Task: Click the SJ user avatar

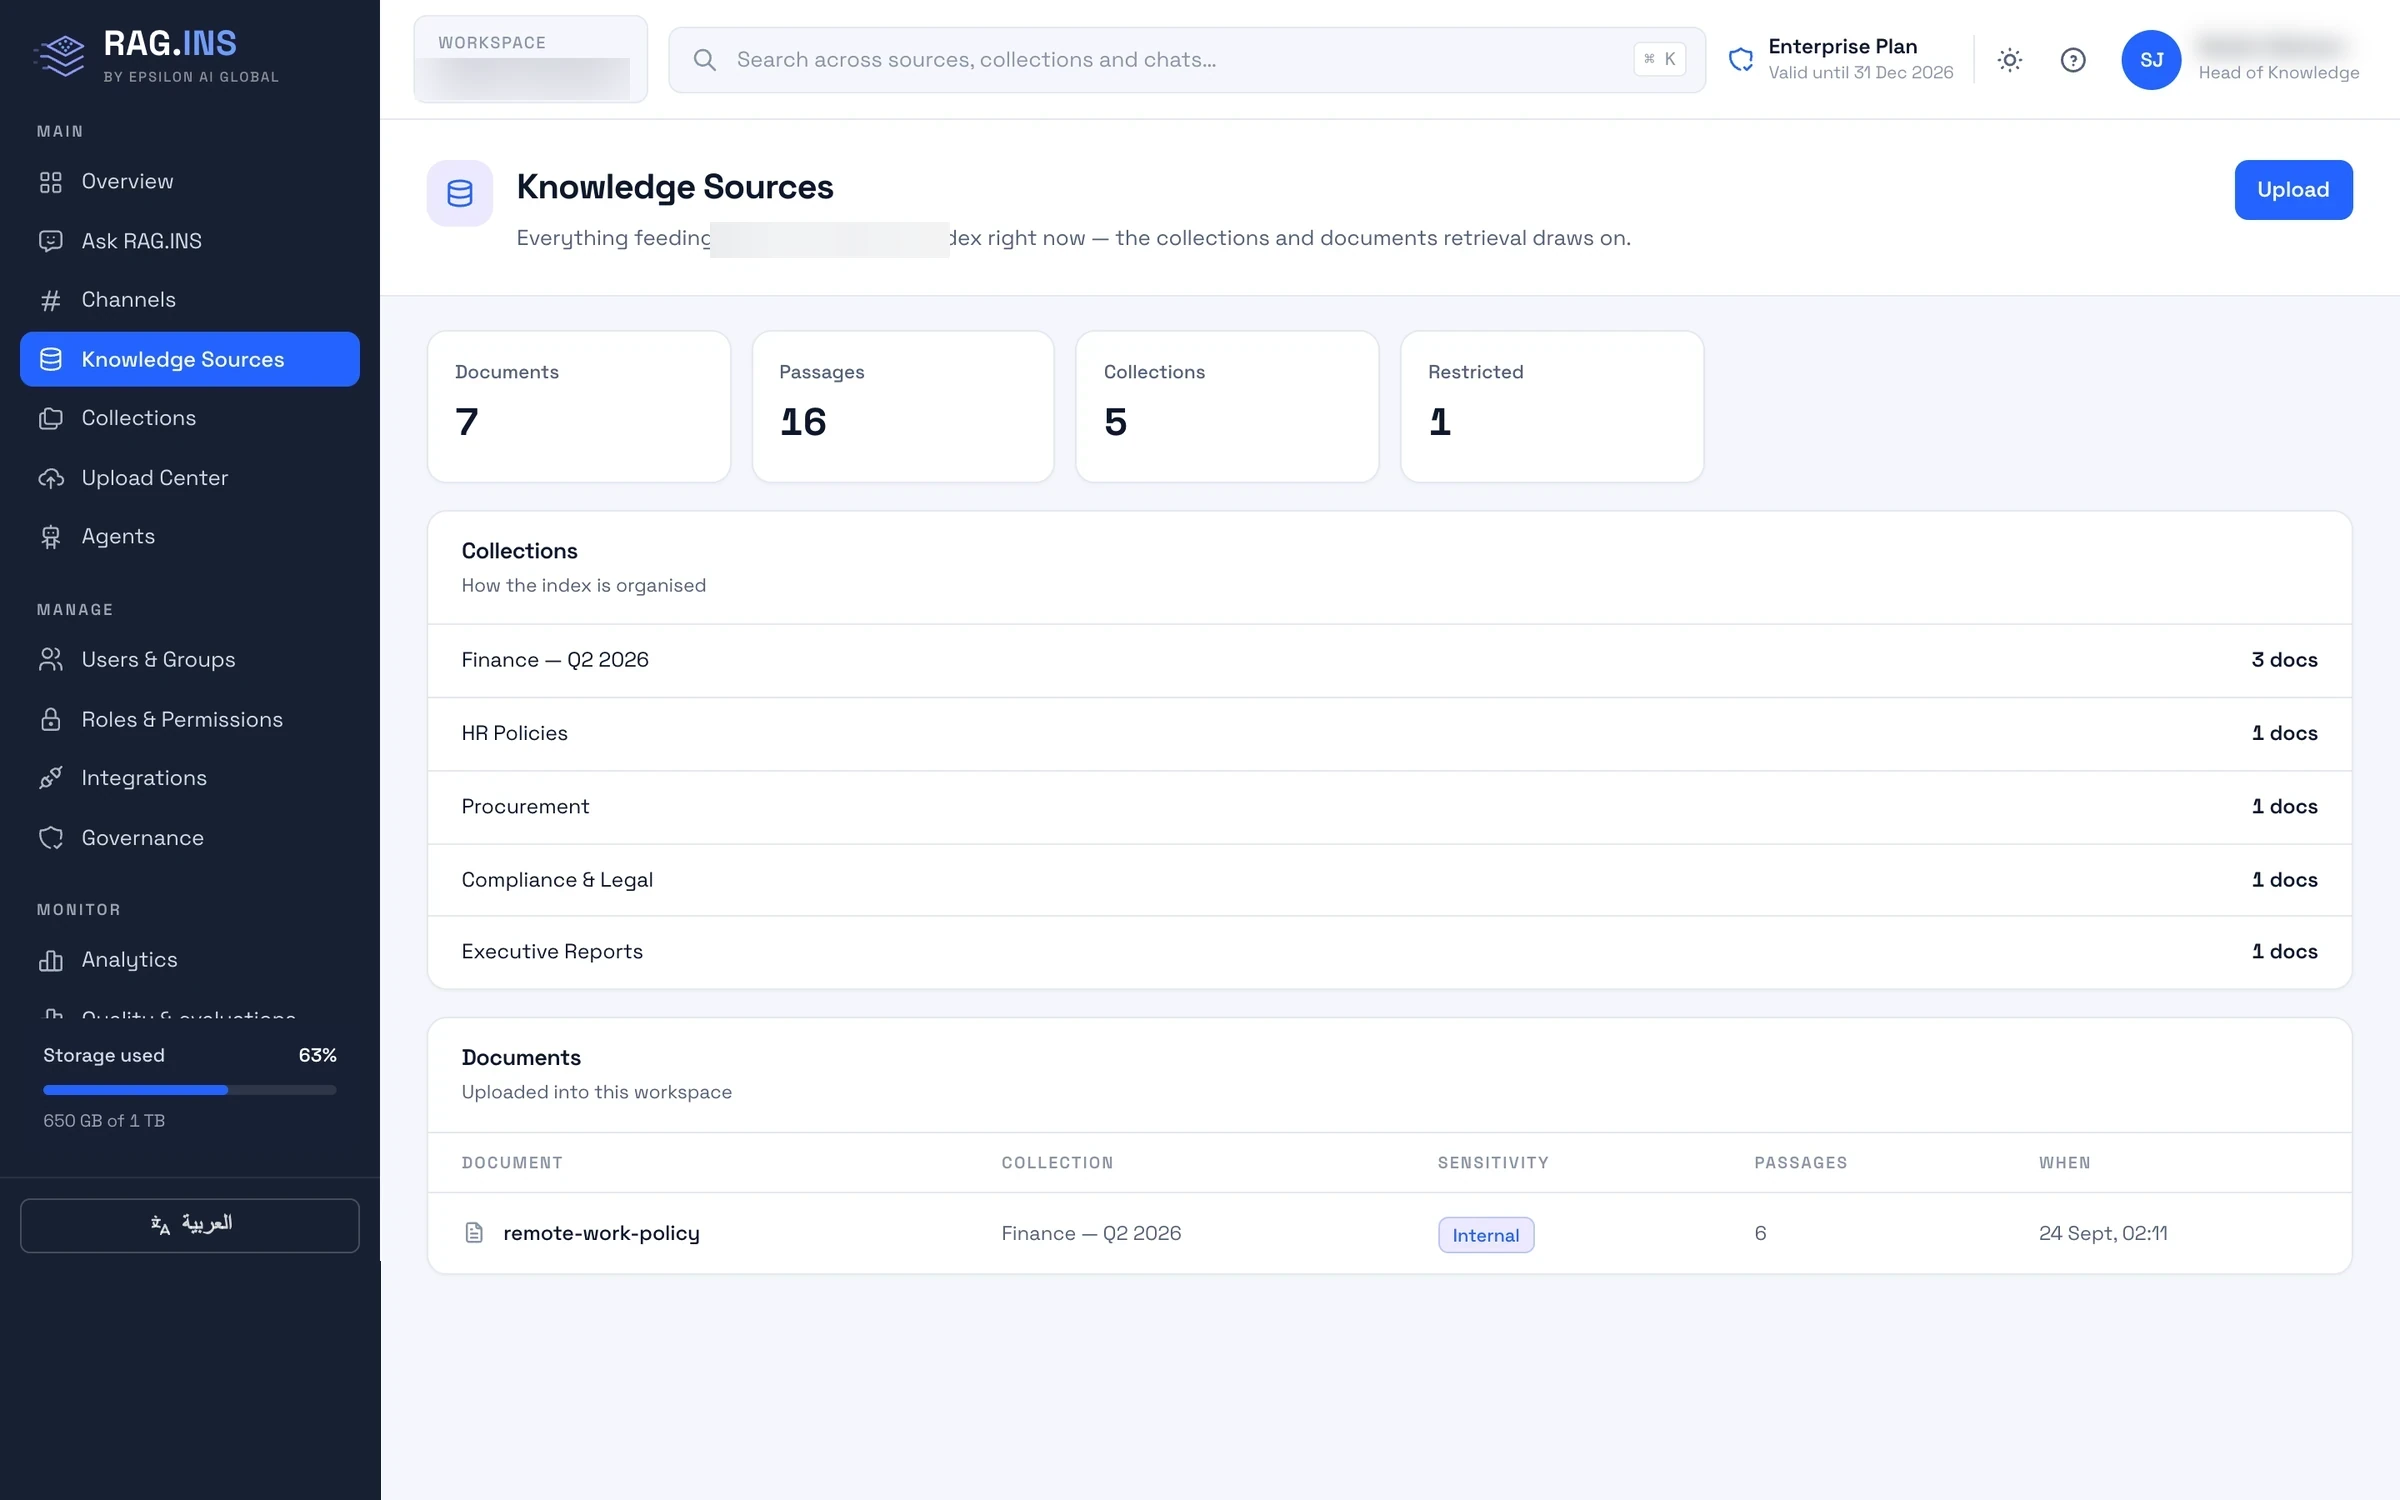Action: click(2151, 60)
